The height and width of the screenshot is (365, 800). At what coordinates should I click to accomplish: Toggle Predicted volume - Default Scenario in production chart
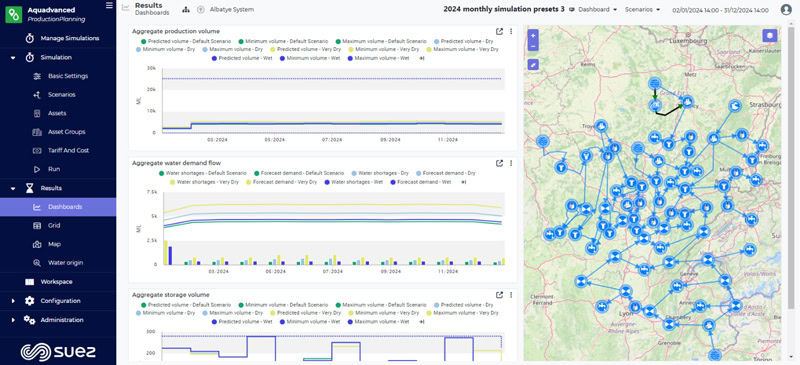point(187,41)
